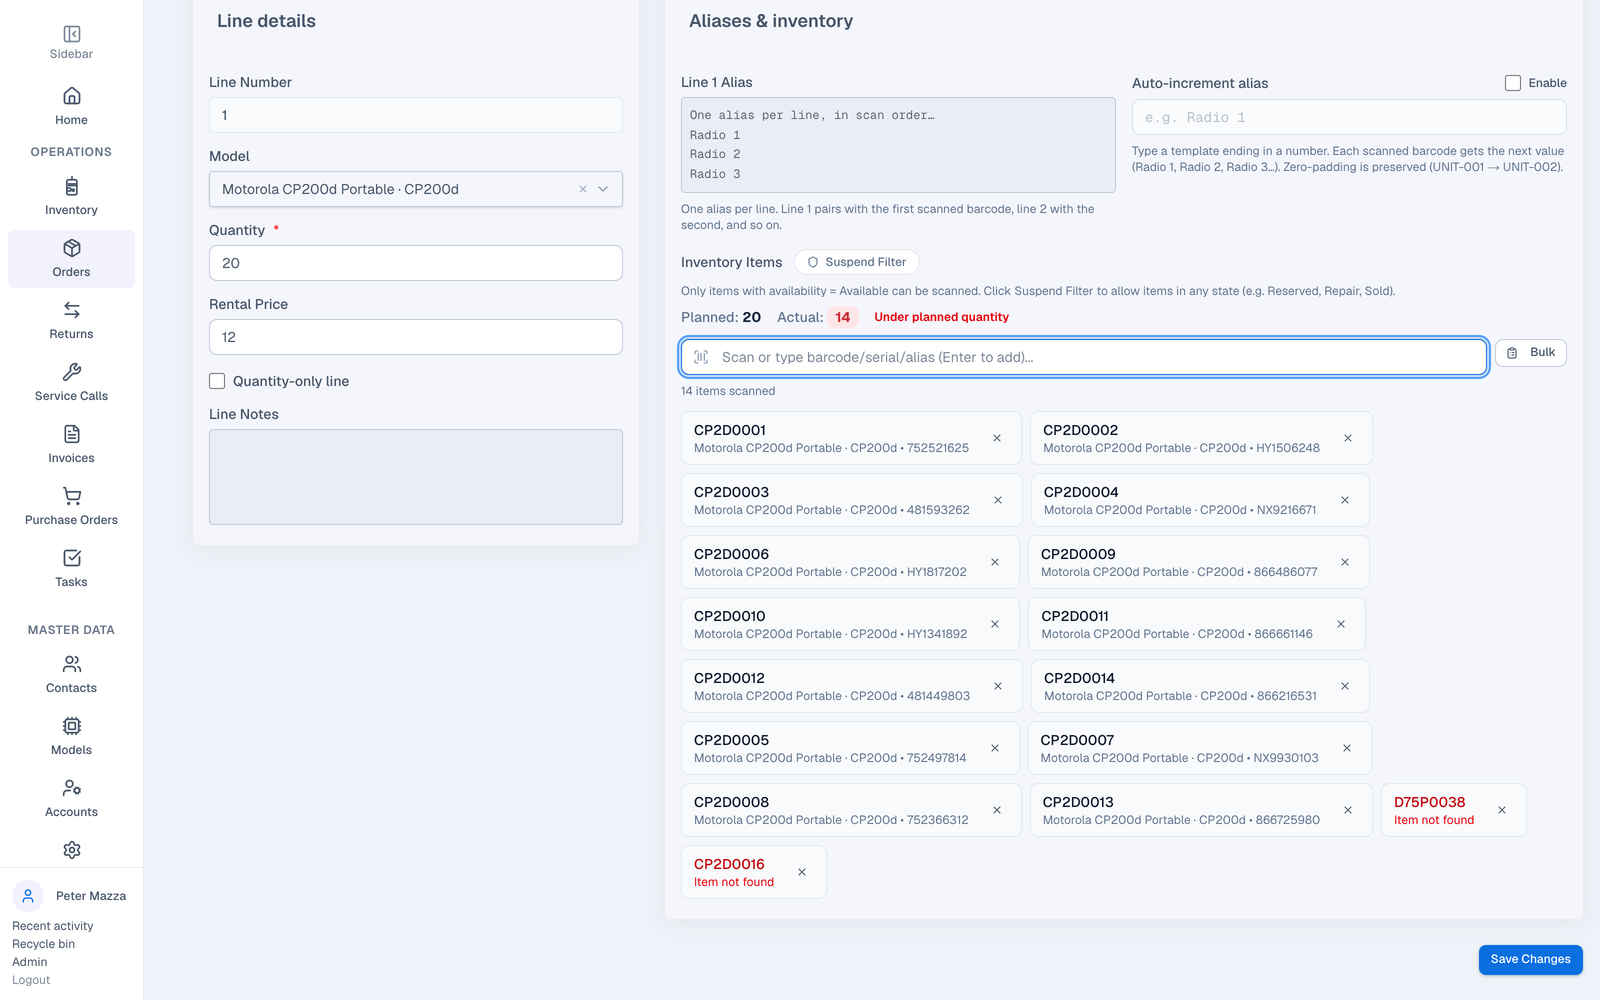
Task: Open Service Calls page
Action: click(x=71, y=383)
